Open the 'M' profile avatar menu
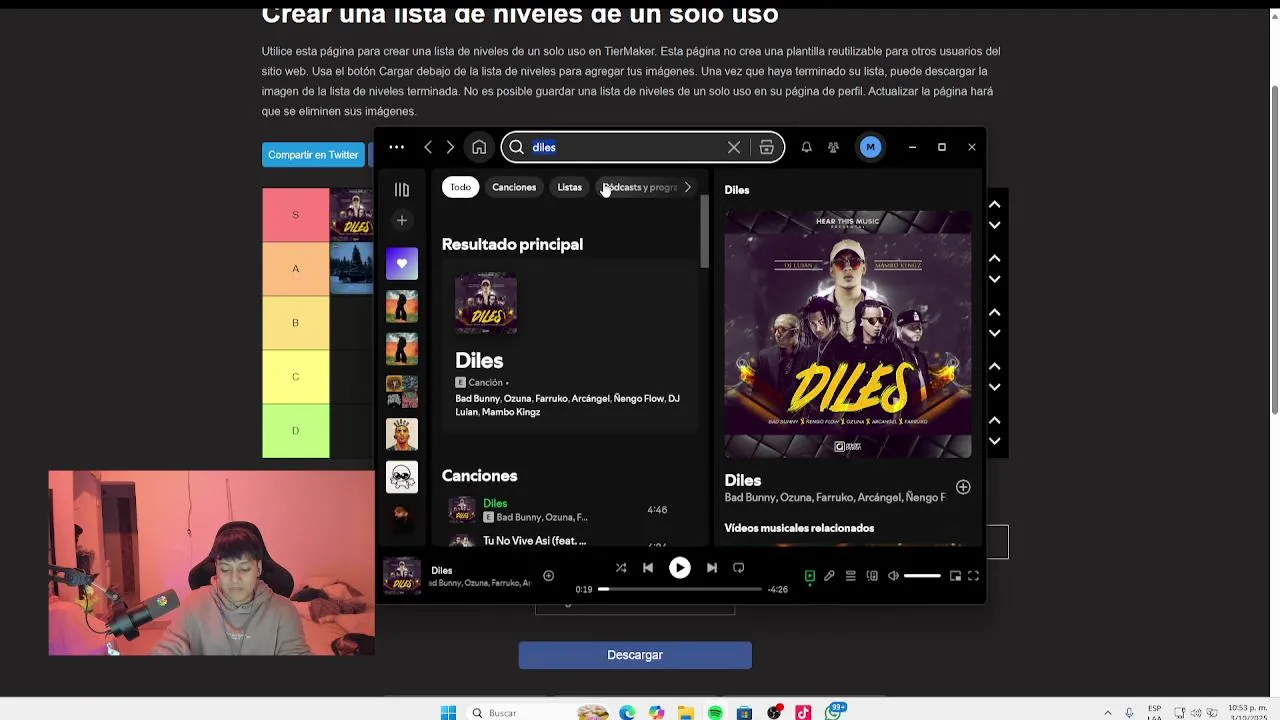 pyautogui.click(x=870, y=147)
